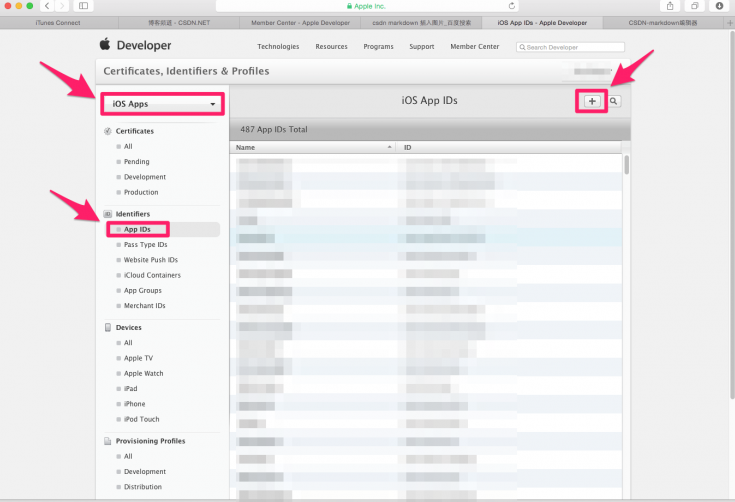
Task: Select Pass Type IDs
Action: tap(145, 245)
